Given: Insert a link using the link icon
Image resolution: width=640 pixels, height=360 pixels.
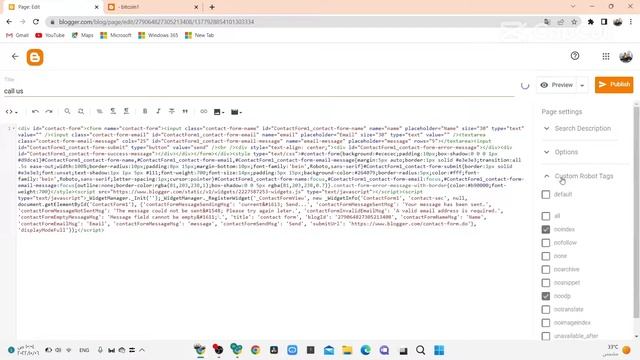Looking at the screenshot, I should point(204,111).
